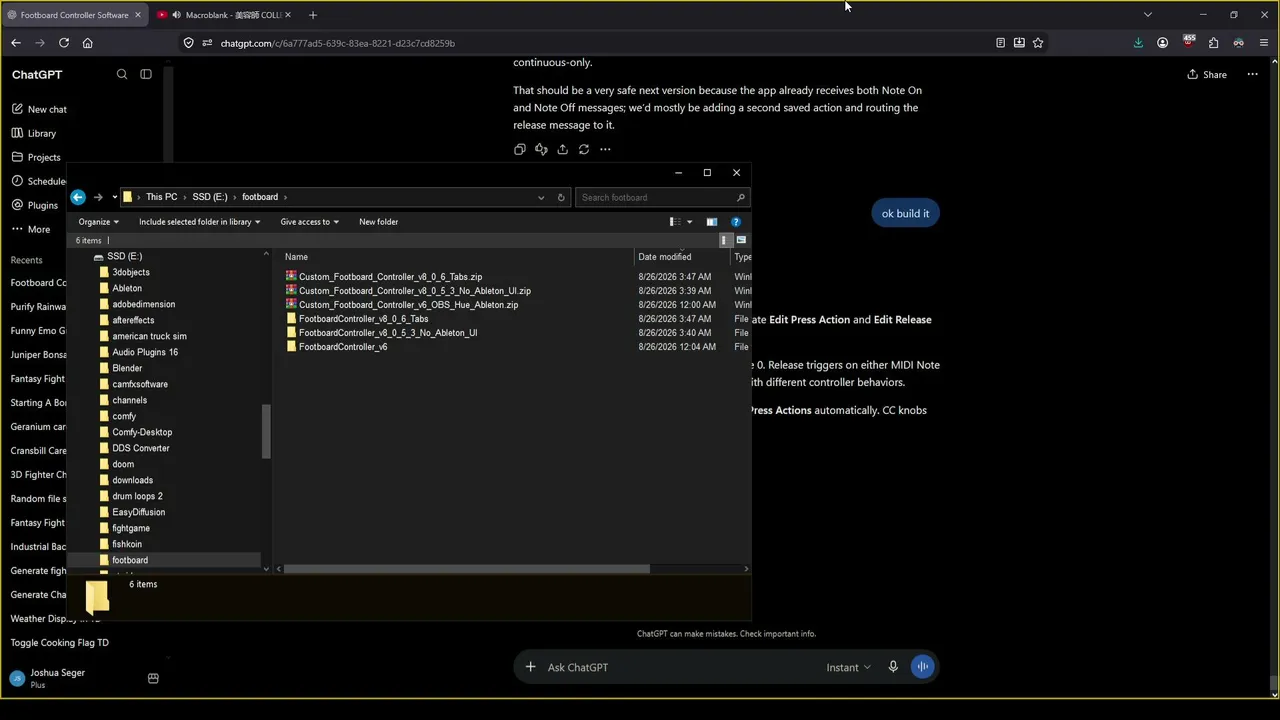Open the ChatGPT Library
1280x720 pixels.
[x=34, y=133]
